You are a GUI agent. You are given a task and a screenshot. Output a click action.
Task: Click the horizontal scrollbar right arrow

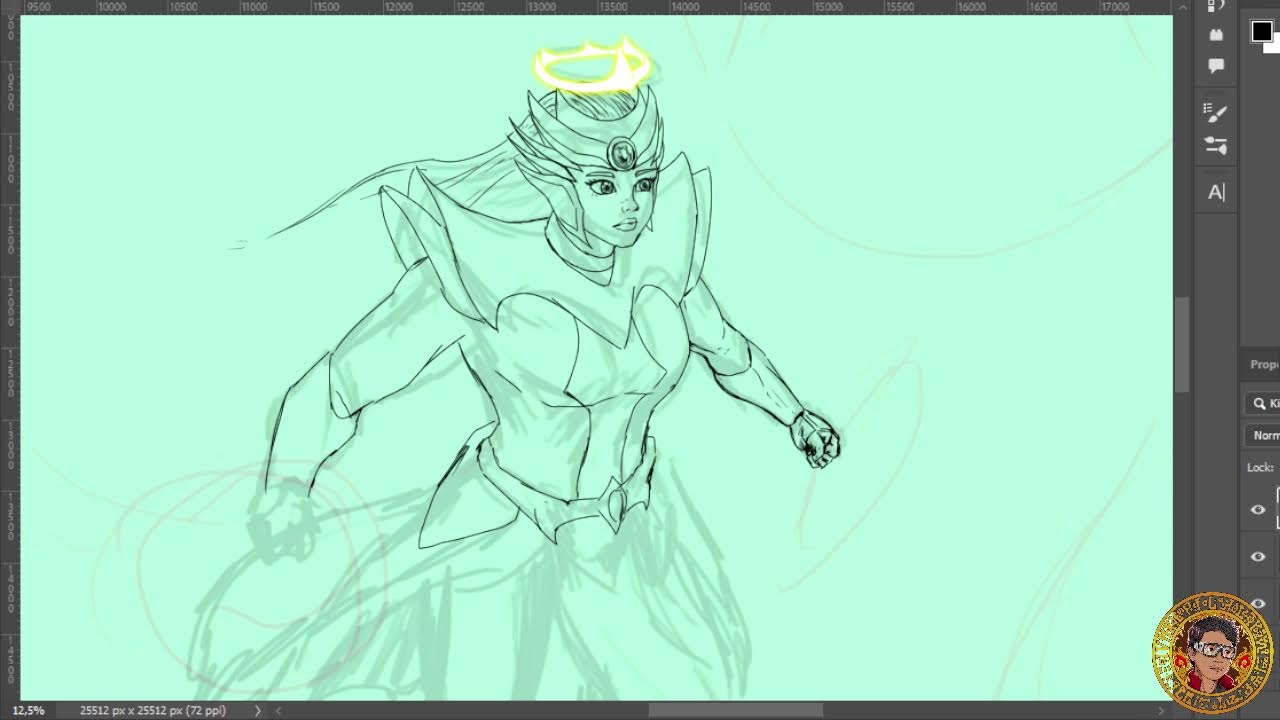1162,710
